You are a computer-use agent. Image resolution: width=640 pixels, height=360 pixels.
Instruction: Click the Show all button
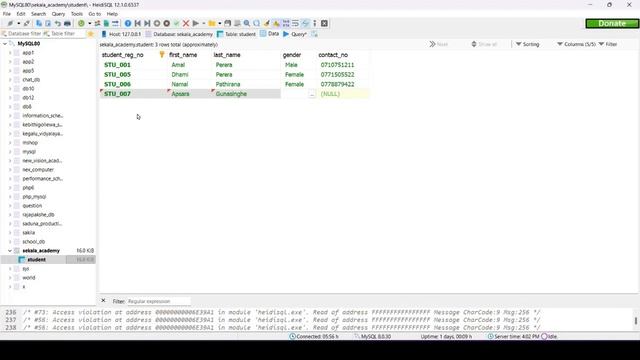[484, 44]
